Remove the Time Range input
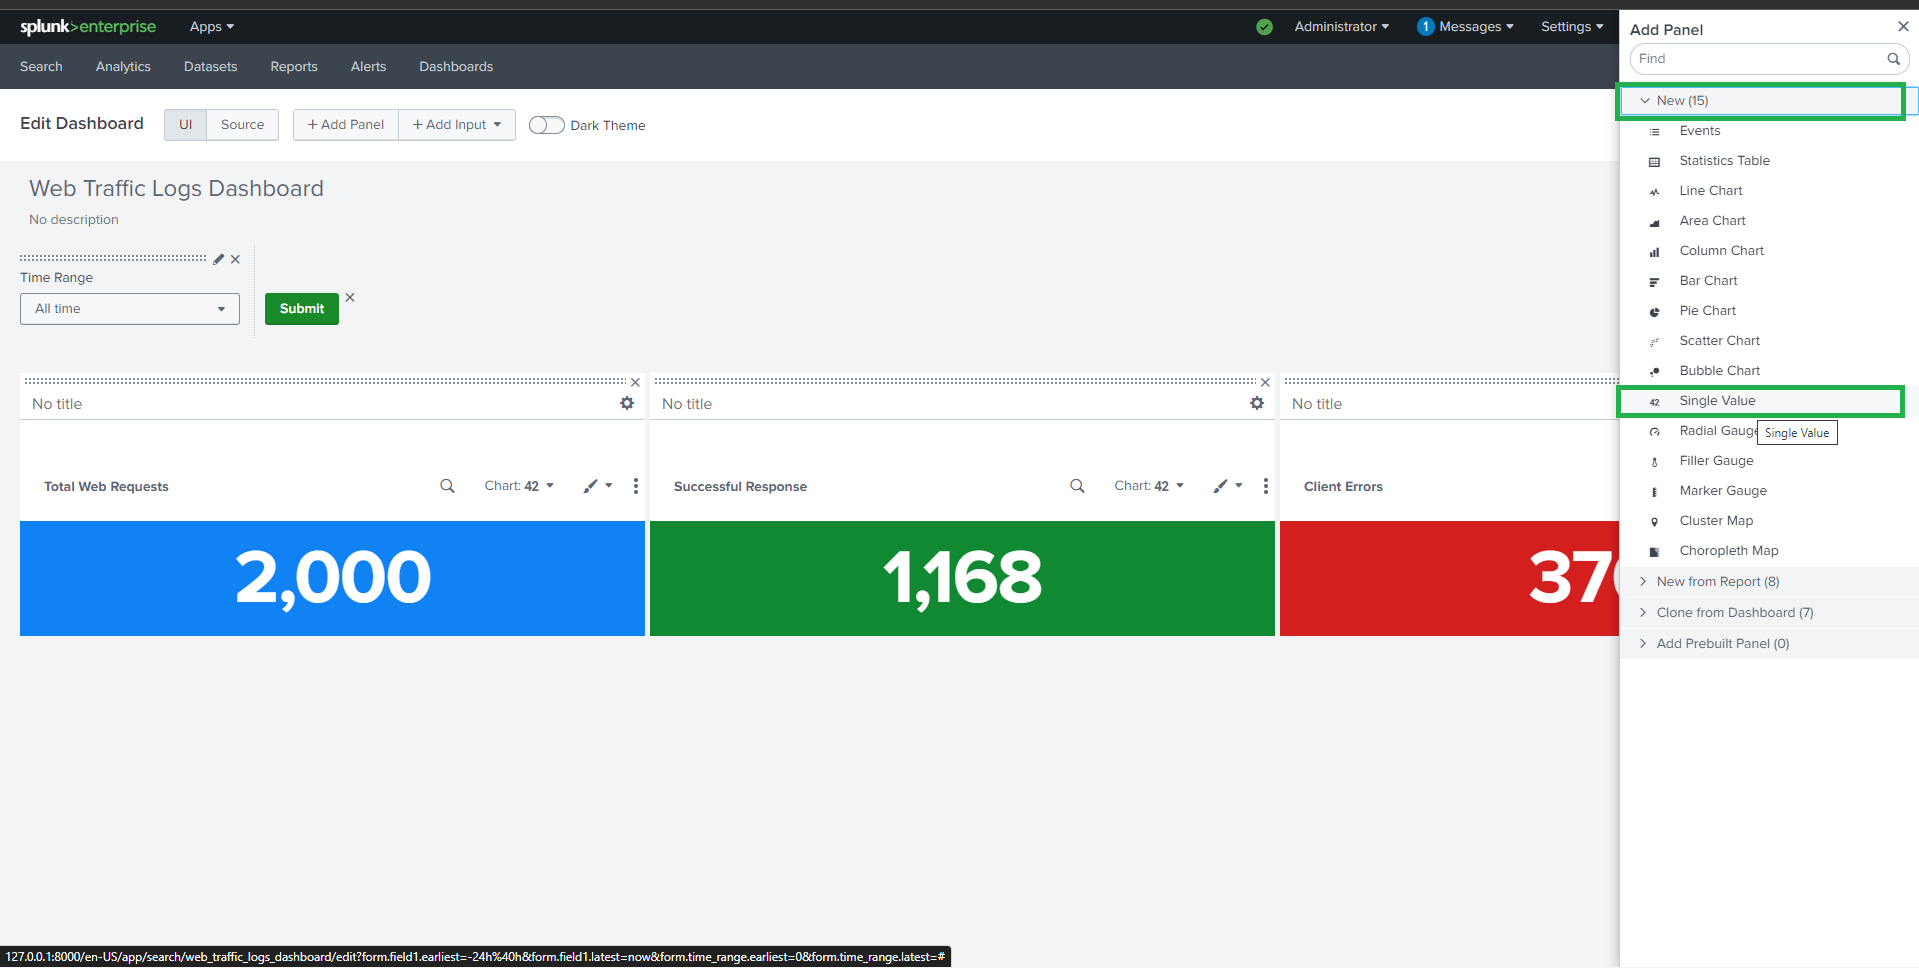Image resolution: width=1919 pixels, height=968 pixels. (x=235, y=259)
